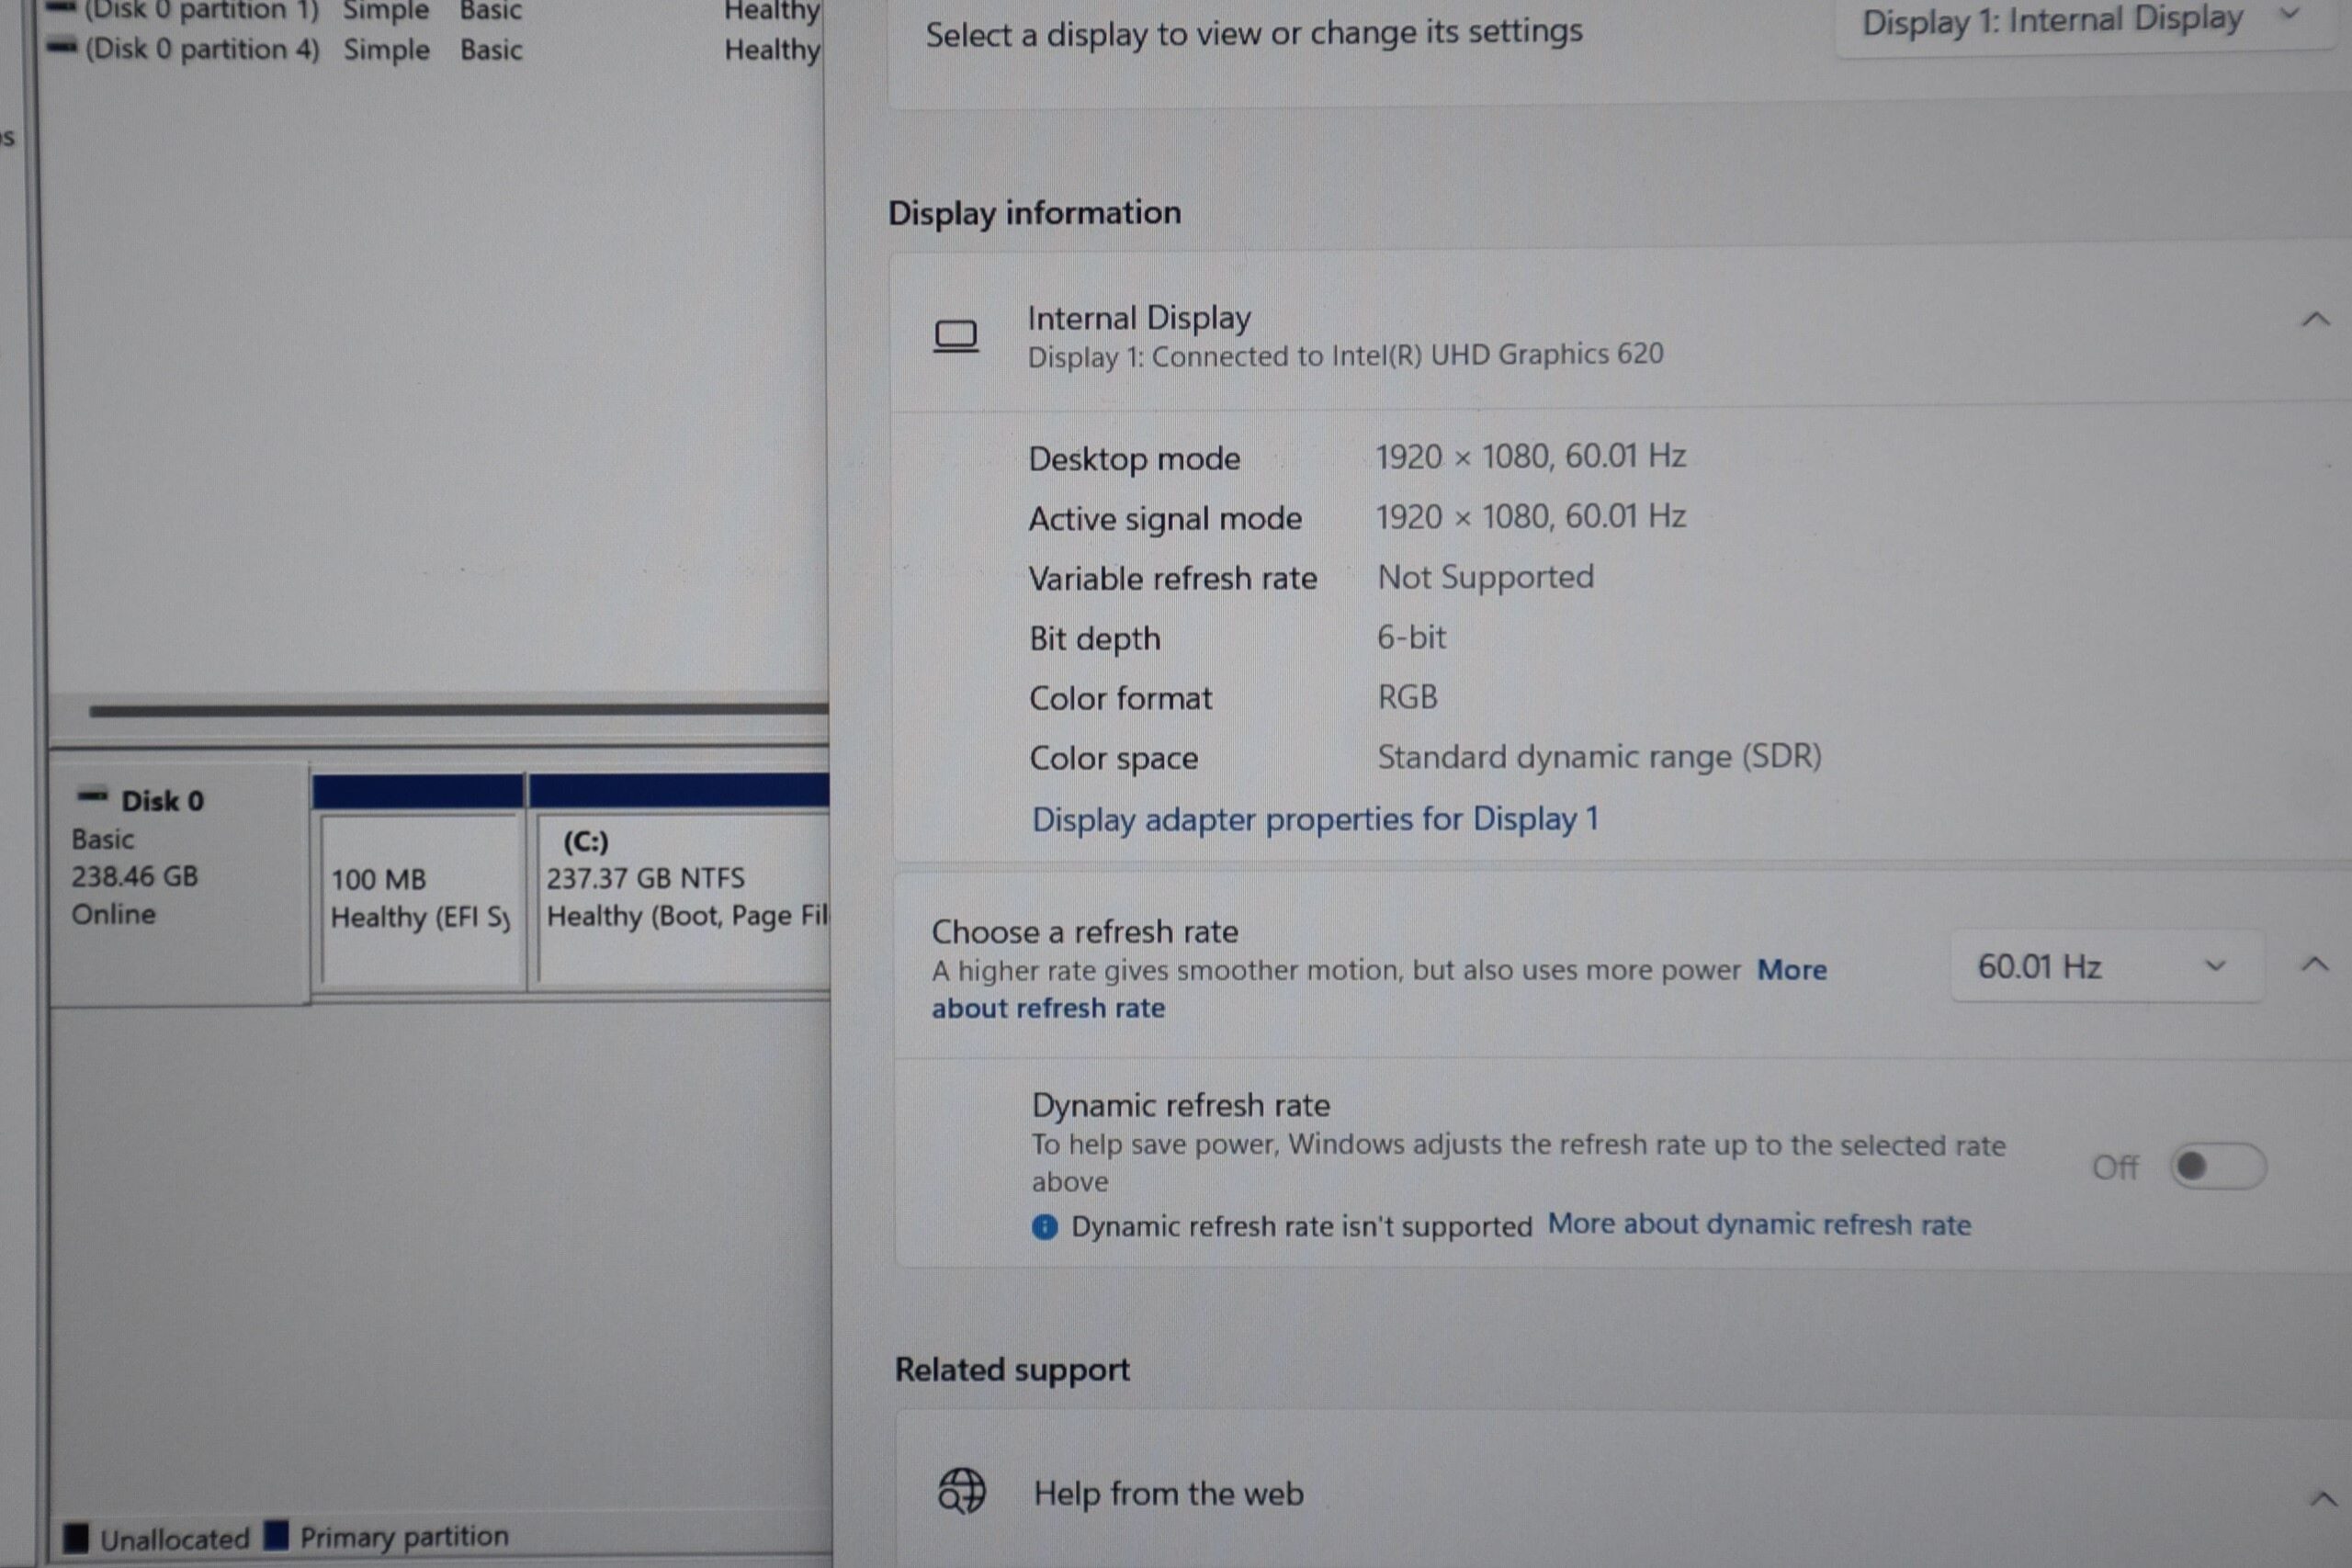Open Display adapter properties for Display 1
Viewport: 2352px width, 1568px height.
1315,819
